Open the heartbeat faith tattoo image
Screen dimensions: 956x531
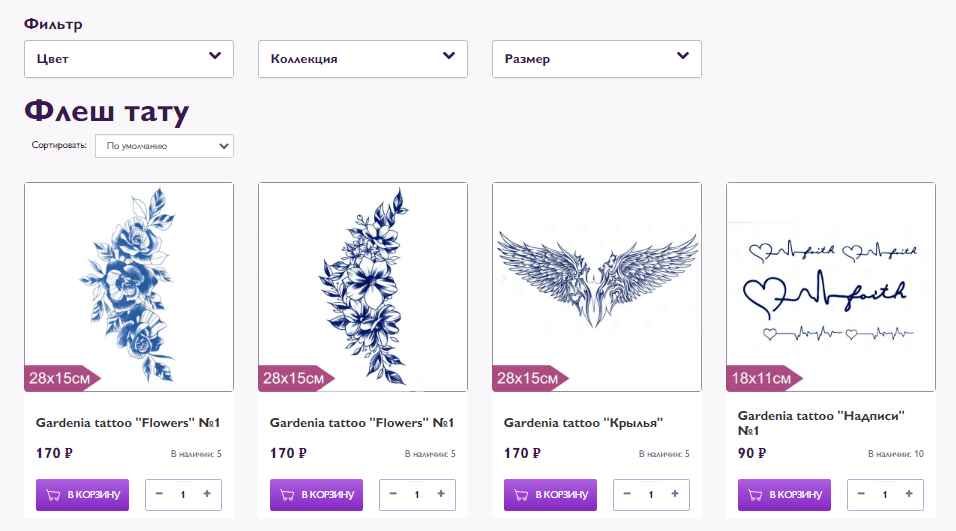coord(831,286)
